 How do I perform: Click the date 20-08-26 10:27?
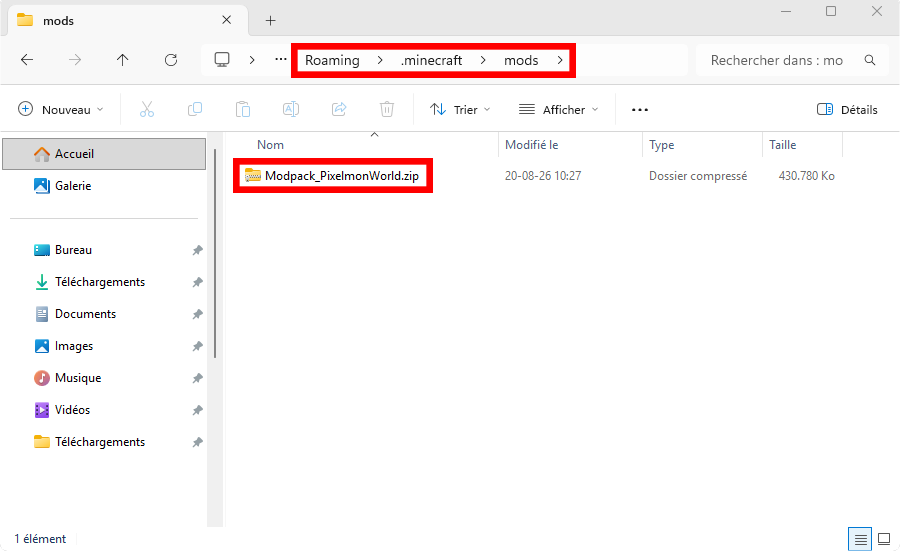543,176
